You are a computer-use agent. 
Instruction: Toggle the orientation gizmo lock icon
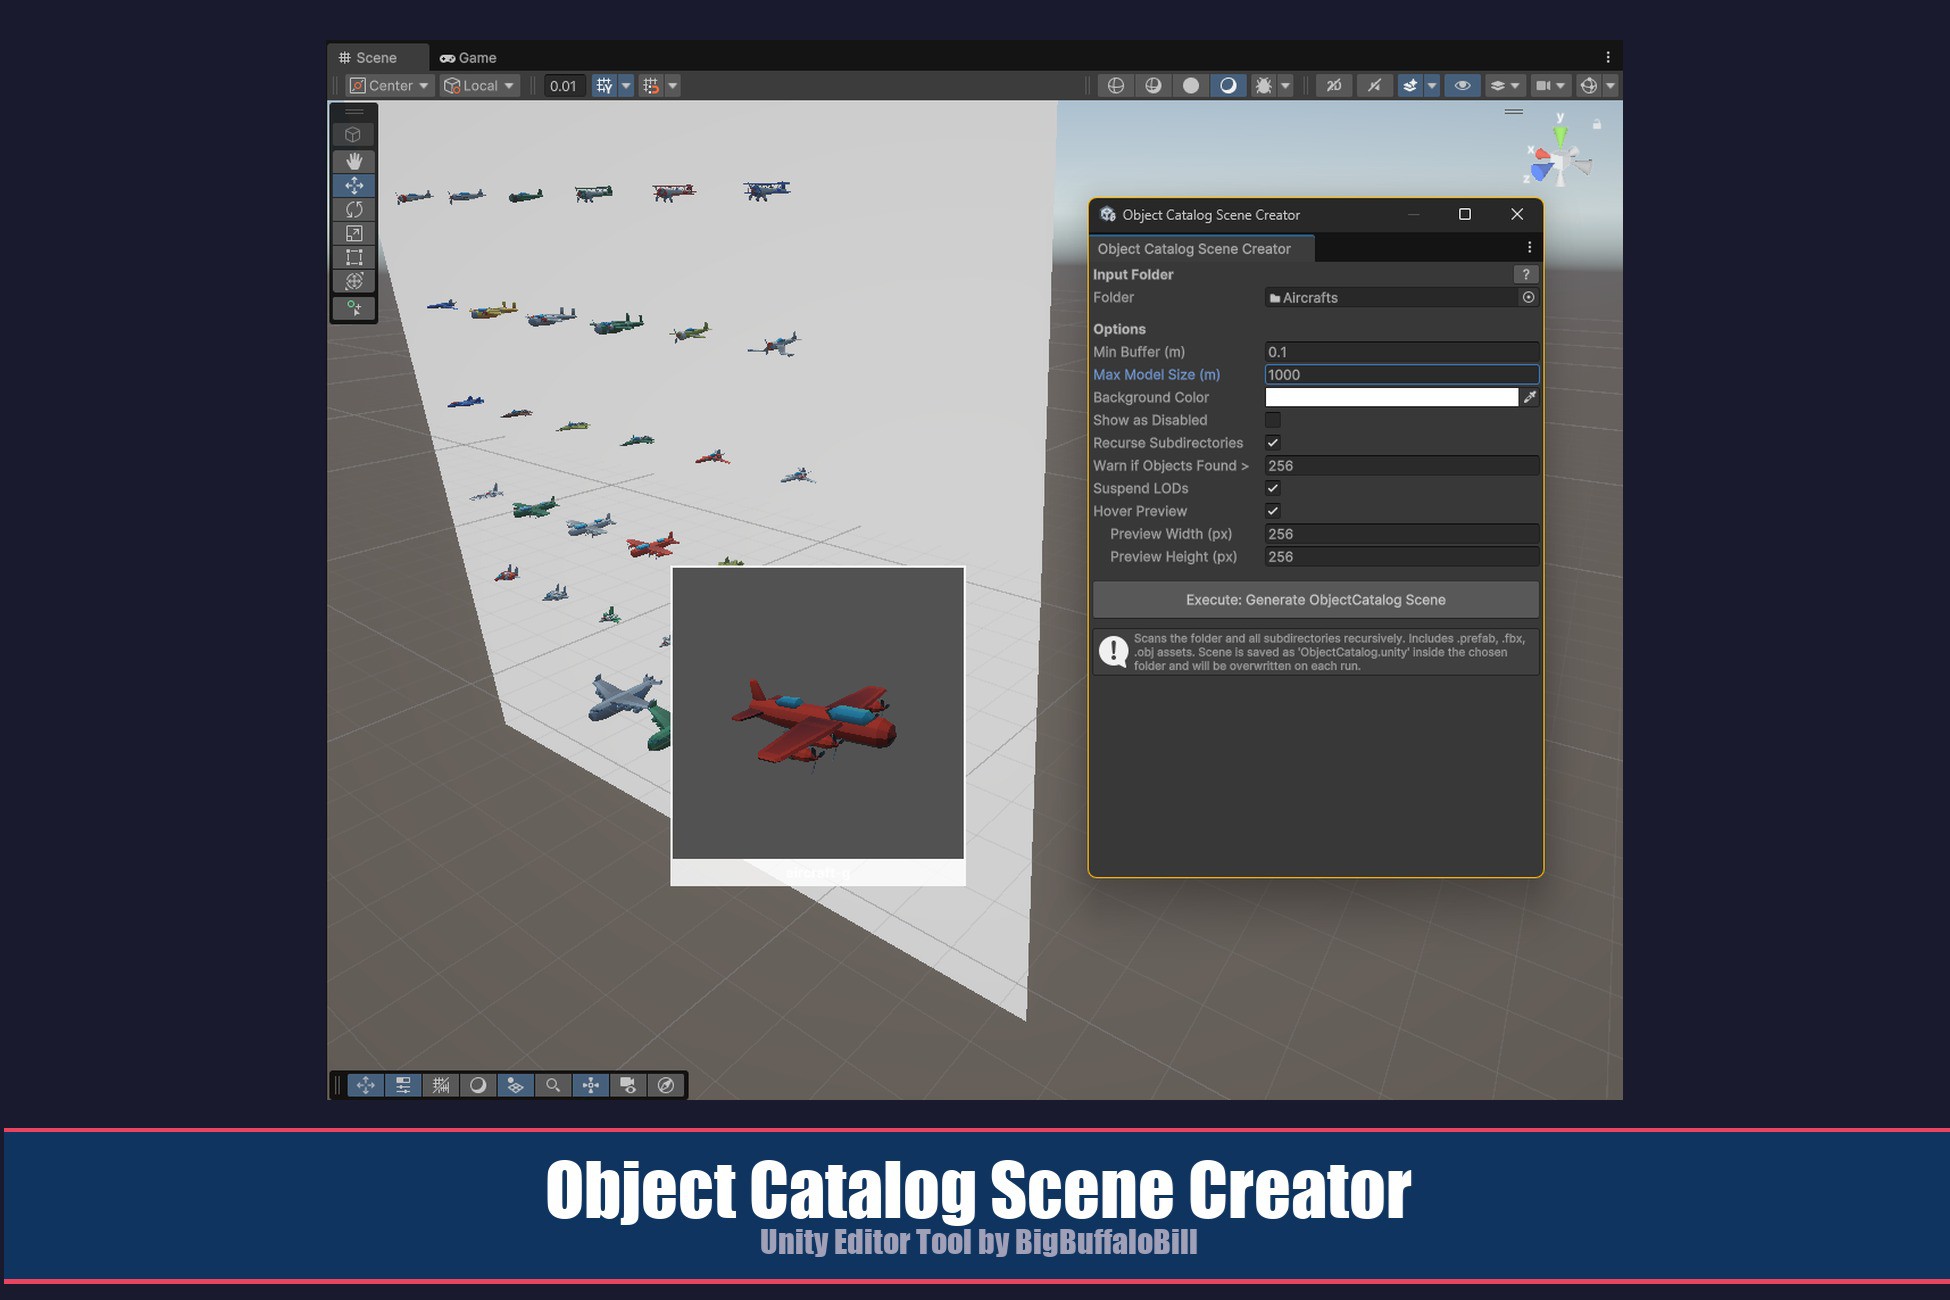(x=1597, y=125)
